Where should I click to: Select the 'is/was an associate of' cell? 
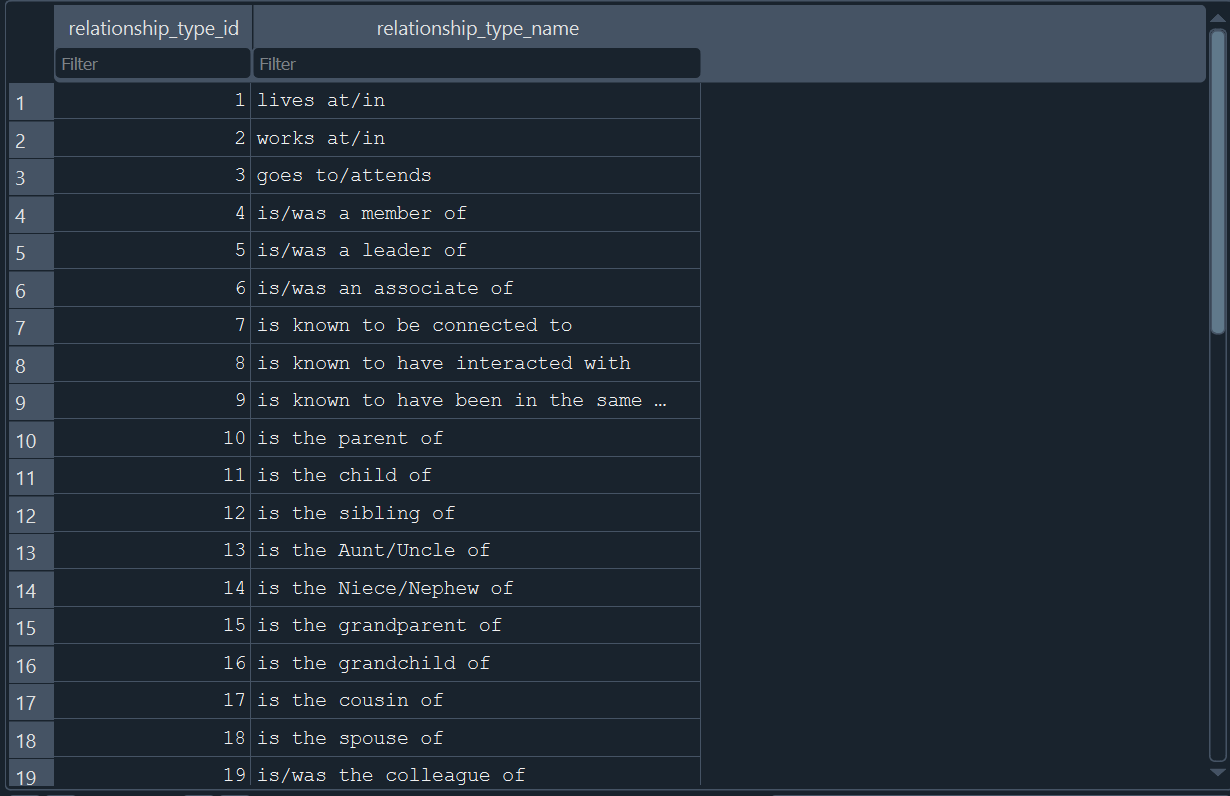click(476, 288)
